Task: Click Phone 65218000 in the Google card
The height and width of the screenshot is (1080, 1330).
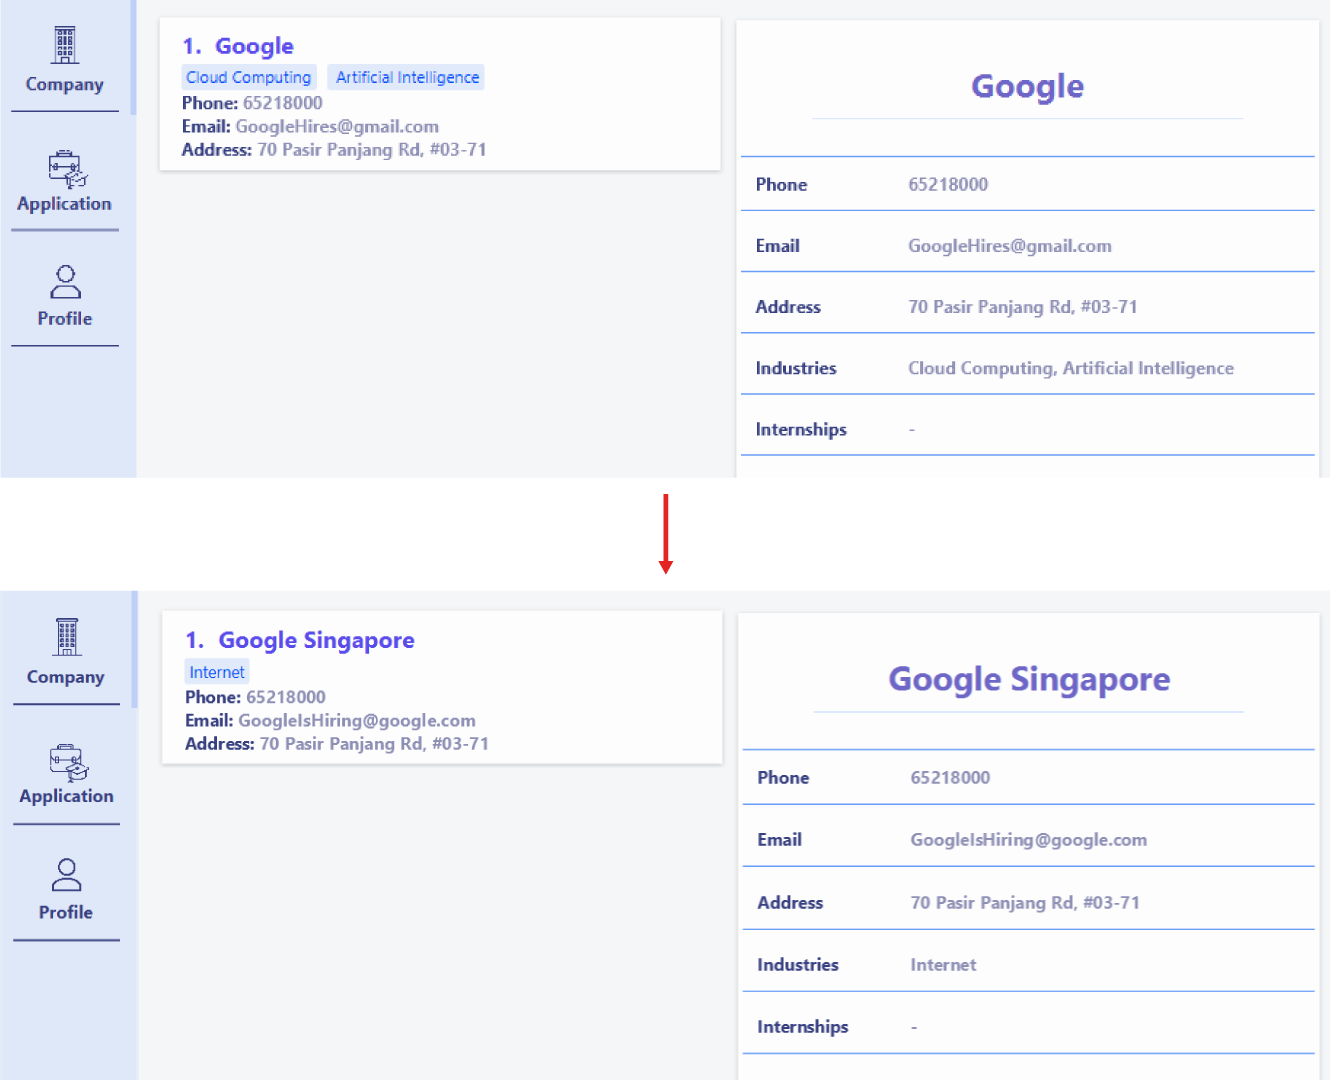Action: pos(252,103)
